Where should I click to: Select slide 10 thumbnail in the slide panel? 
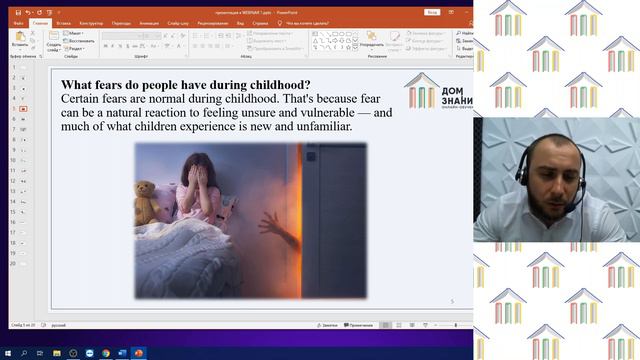[x=23, y=160]
